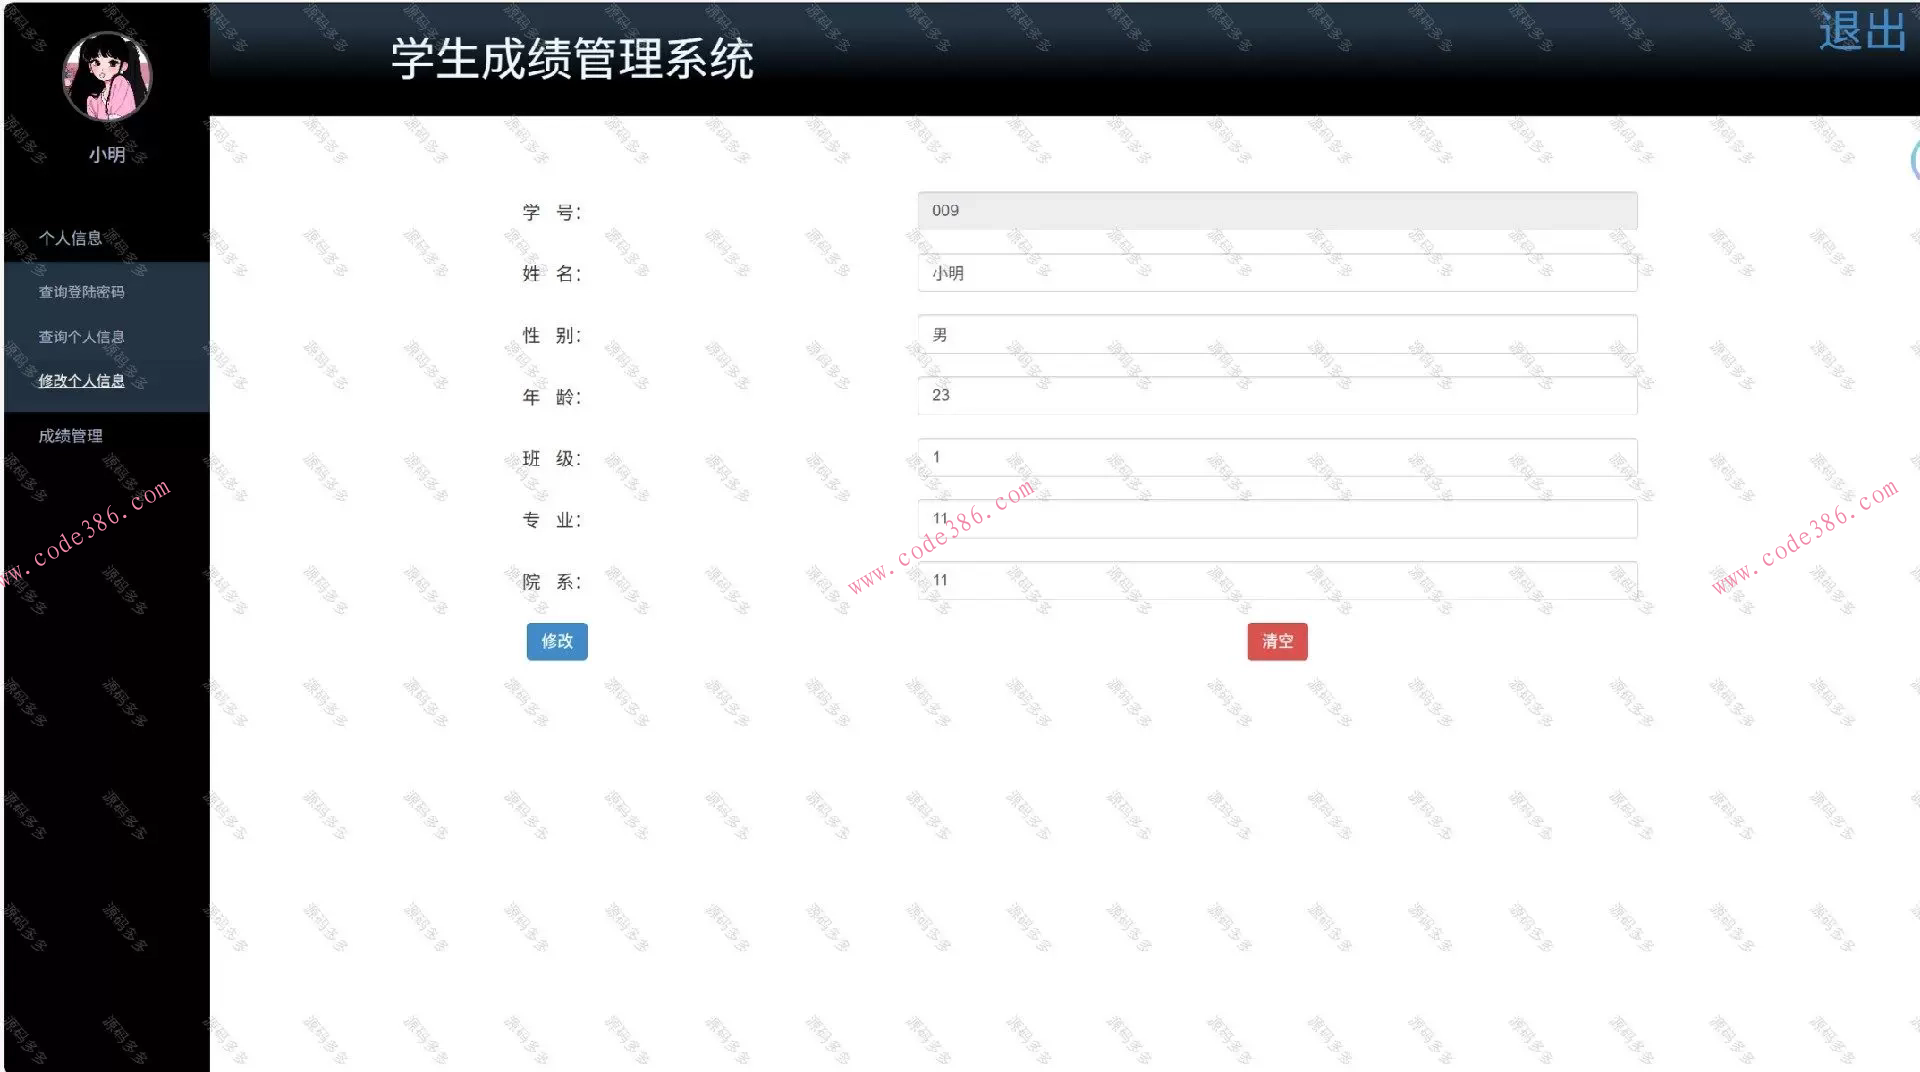Click the 学生成绩管理系统 page title
The height and width of the screenshot is (1072, 1920).
click(x=573, y=60)
